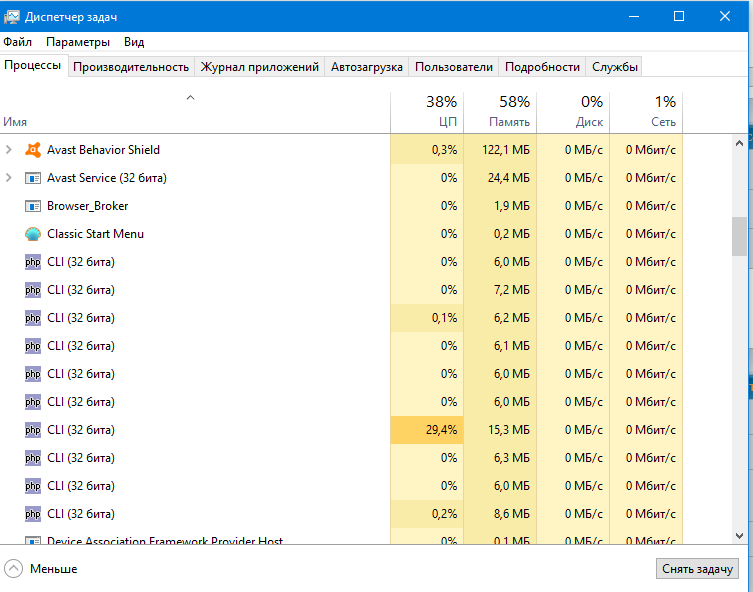Click the Avast Behavior Shield orange icon
Image resolution: width=753 pixels, height=592 pixels.
coord(33,150)
